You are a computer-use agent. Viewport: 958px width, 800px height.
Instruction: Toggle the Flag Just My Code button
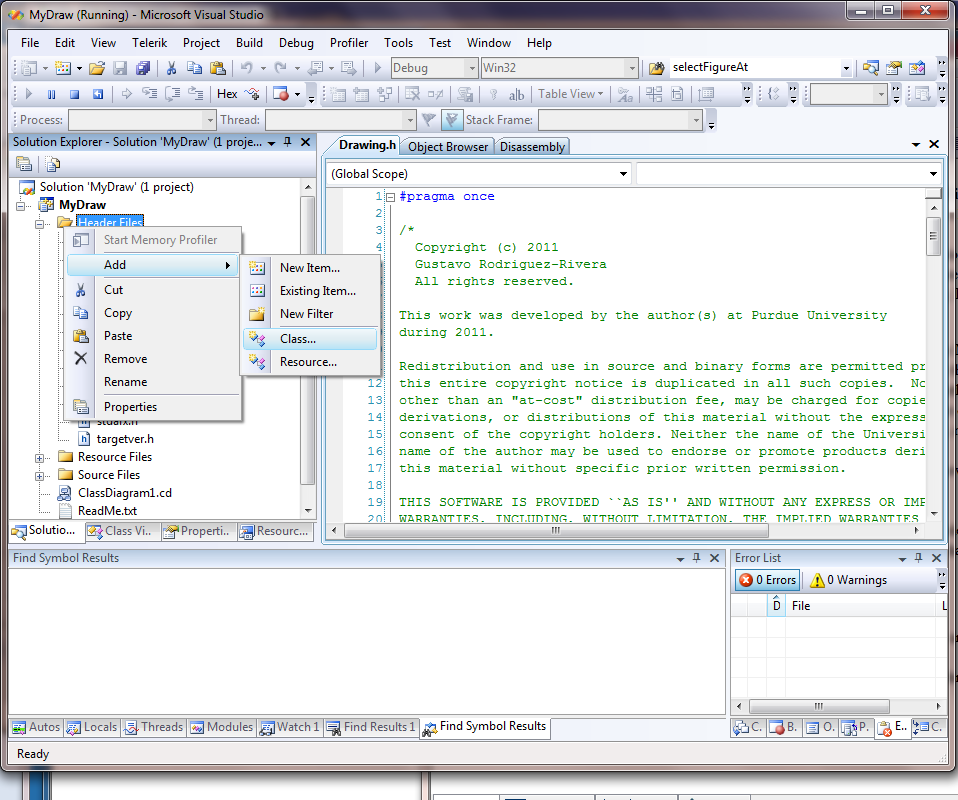click(x=452, y=120)
